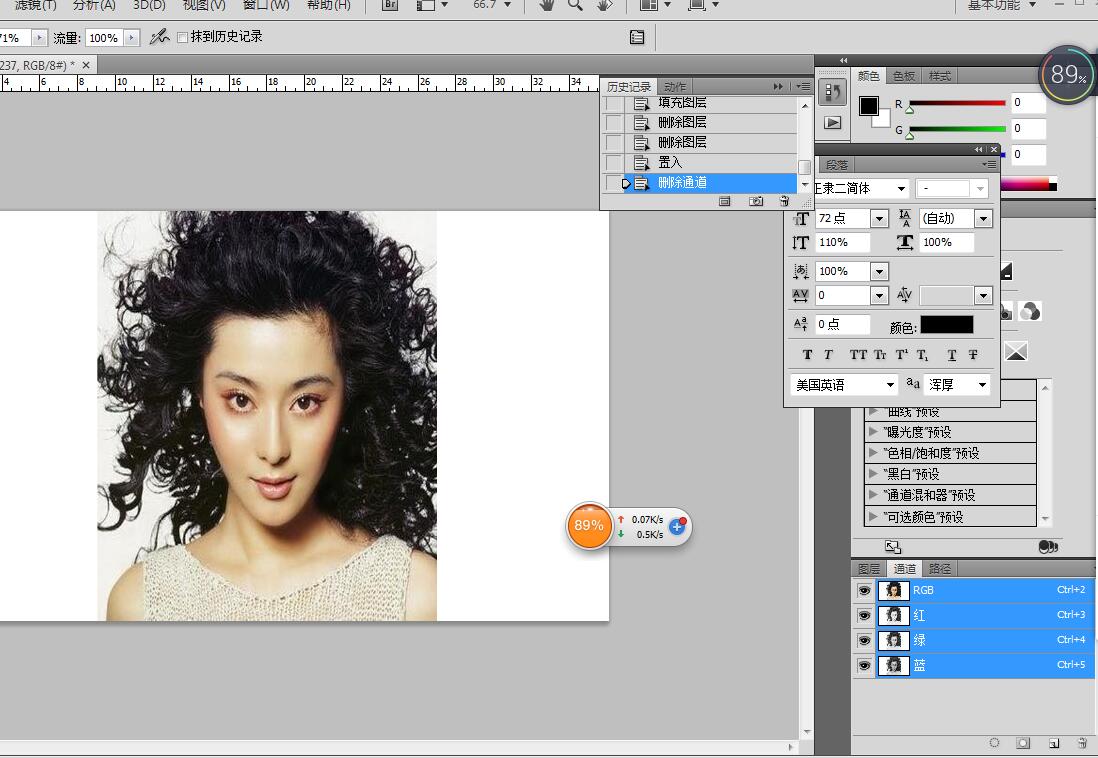Click the vertical scale 110% field
1098x758 pixels.
pos(843,243)
